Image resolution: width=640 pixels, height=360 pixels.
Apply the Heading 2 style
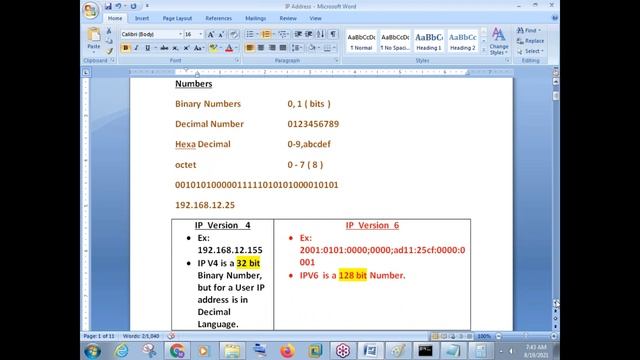(462, 41)
